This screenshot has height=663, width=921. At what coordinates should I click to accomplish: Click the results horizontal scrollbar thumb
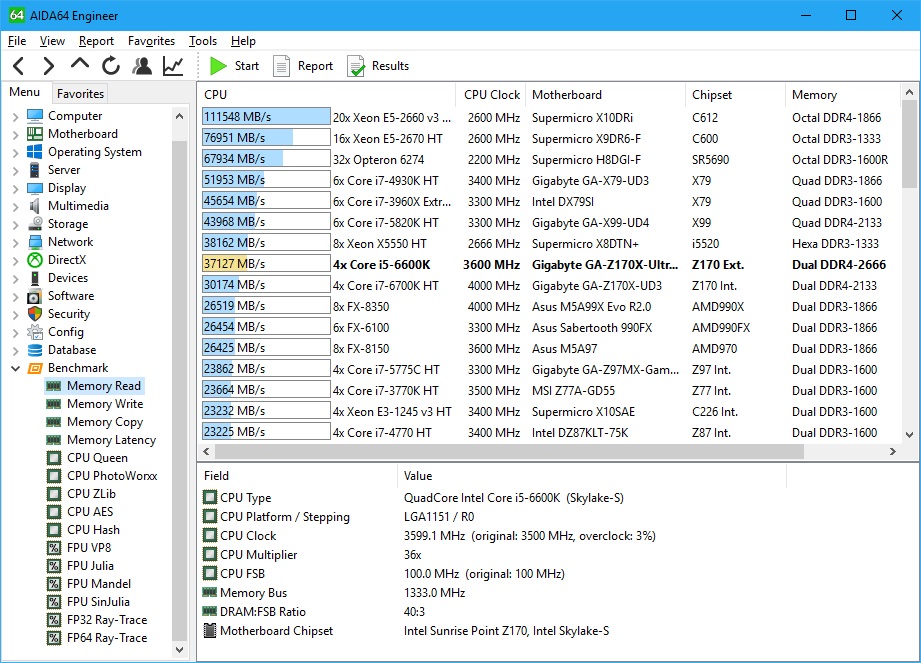coord(509,452)
